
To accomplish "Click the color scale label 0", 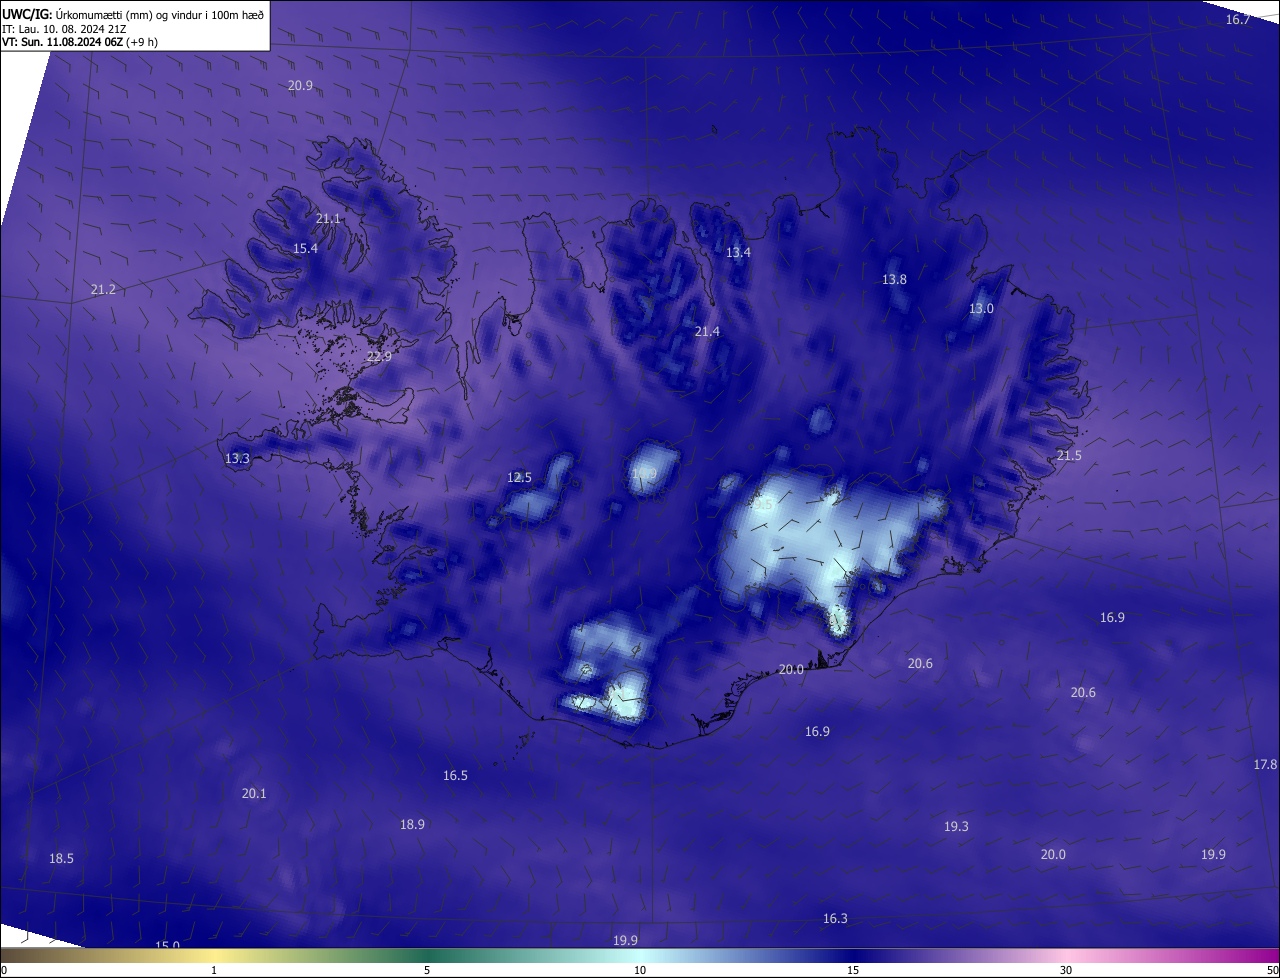I will click(x=4, y=971).
